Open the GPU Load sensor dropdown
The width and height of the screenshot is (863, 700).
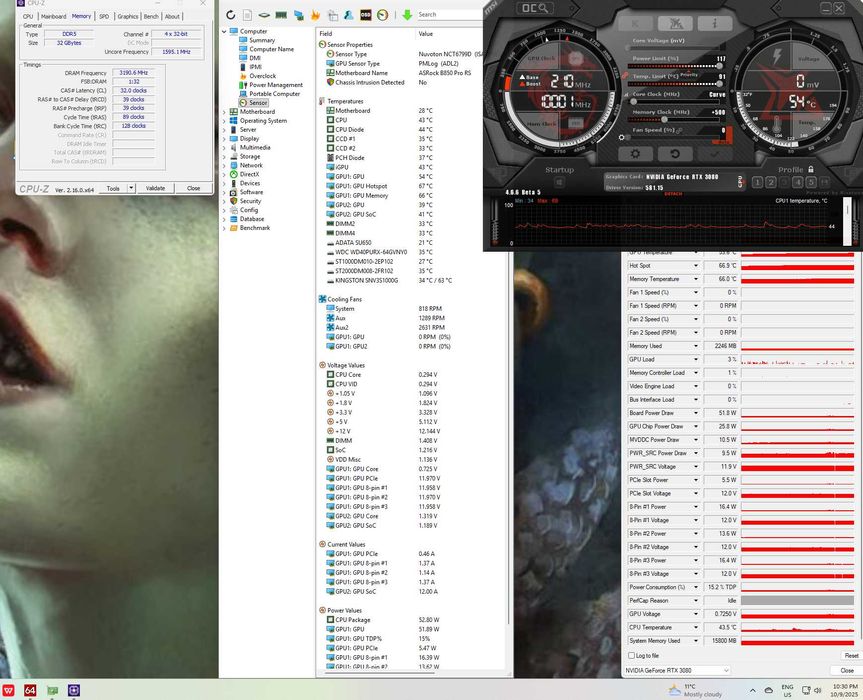point(696,359)
